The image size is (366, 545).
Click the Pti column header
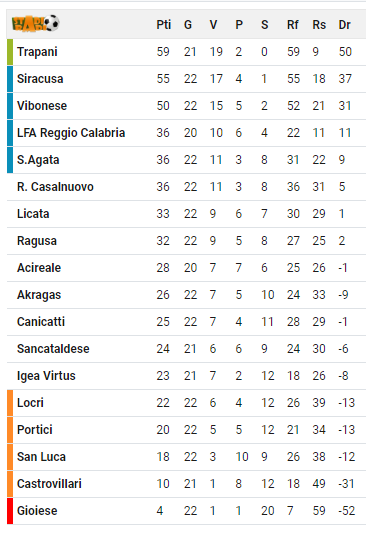click(x=163, y=25)
